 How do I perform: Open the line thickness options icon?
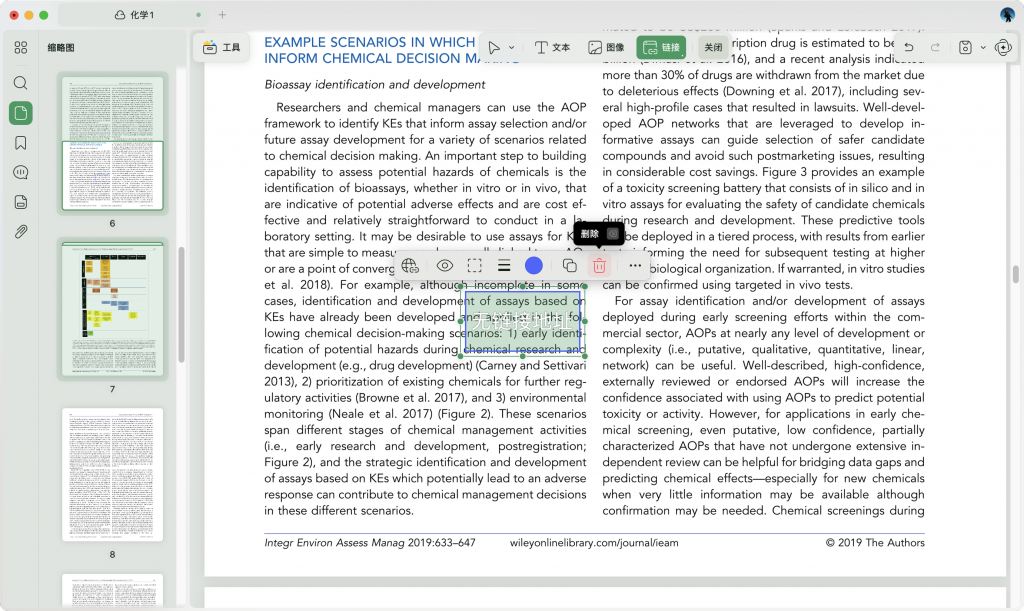click(x=504, y=266)
